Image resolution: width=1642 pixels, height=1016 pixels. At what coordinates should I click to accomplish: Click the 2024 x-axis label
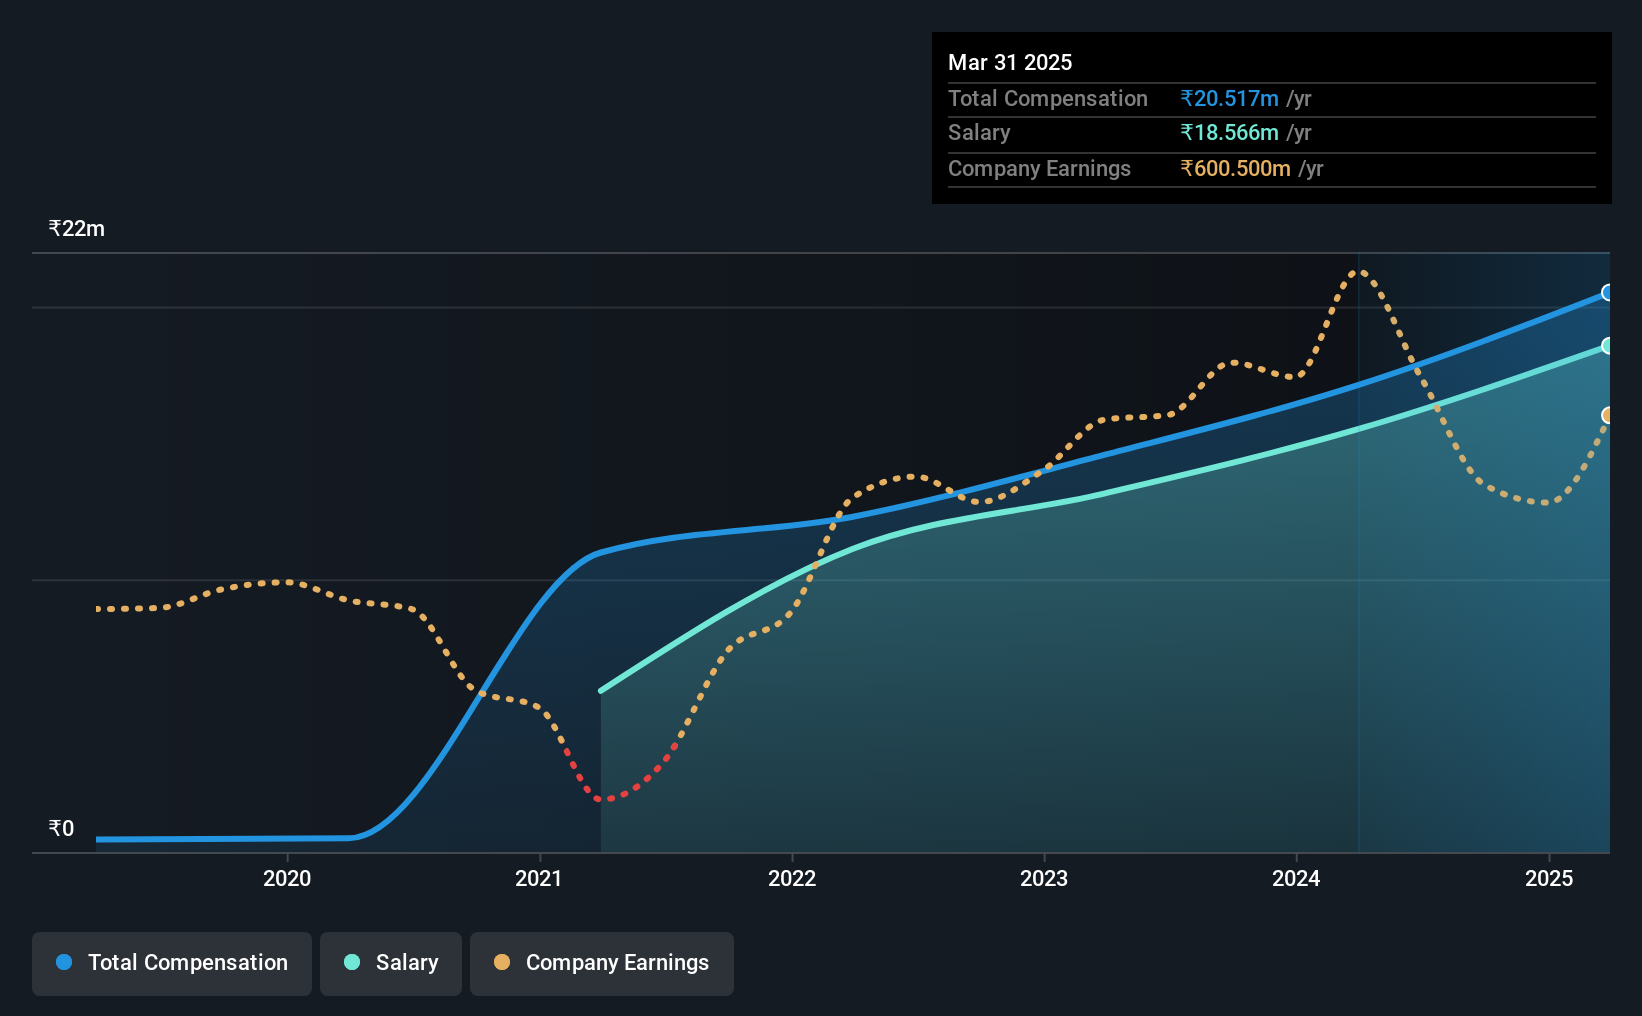(1296, 878)
